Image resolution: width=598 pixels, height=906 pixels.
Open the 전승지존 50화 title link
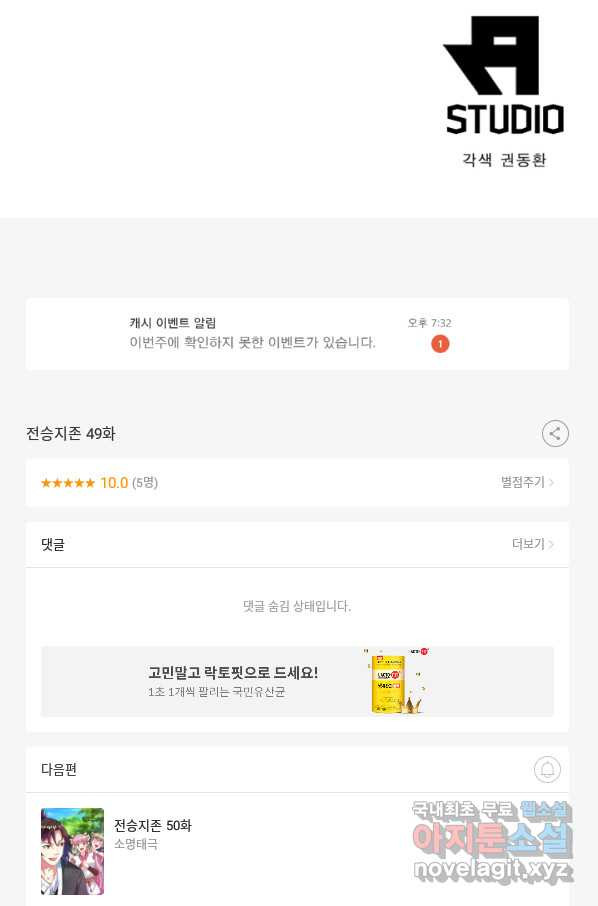pyautogui.click(x=153, y=825)
